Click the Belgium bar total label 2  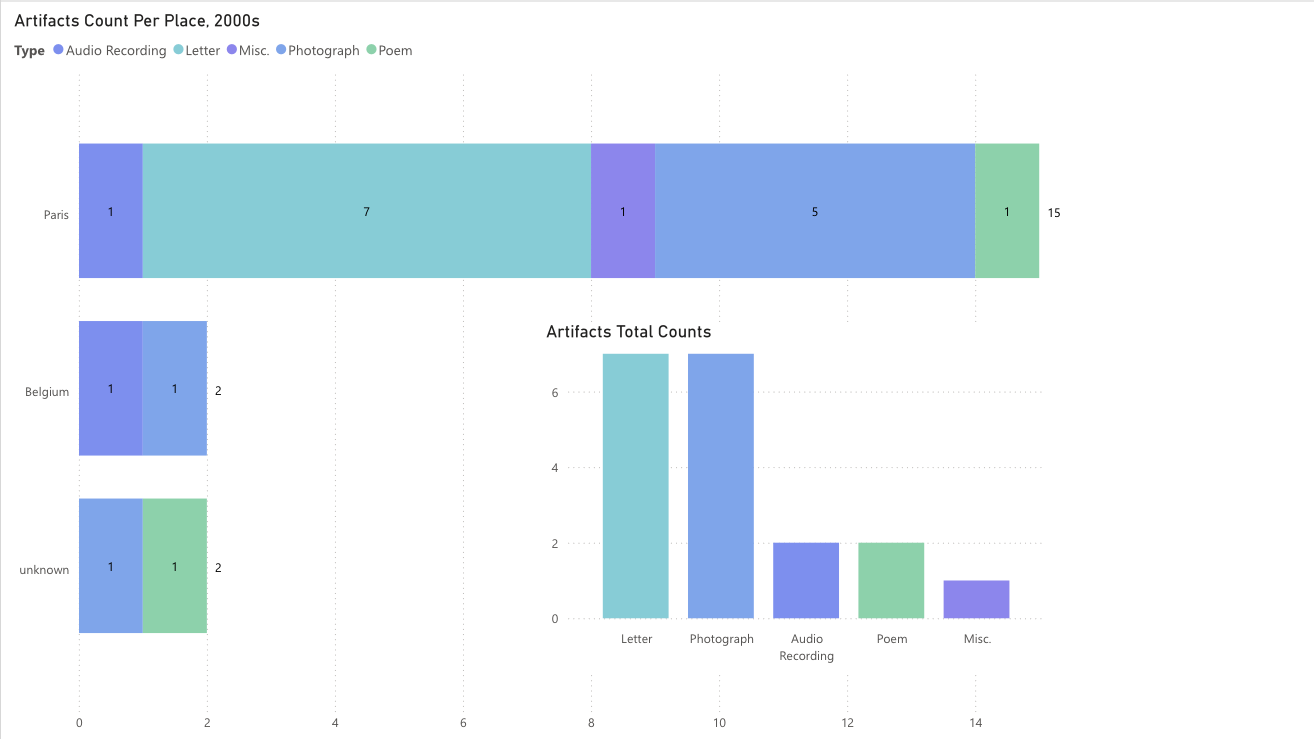coord(218,391)
